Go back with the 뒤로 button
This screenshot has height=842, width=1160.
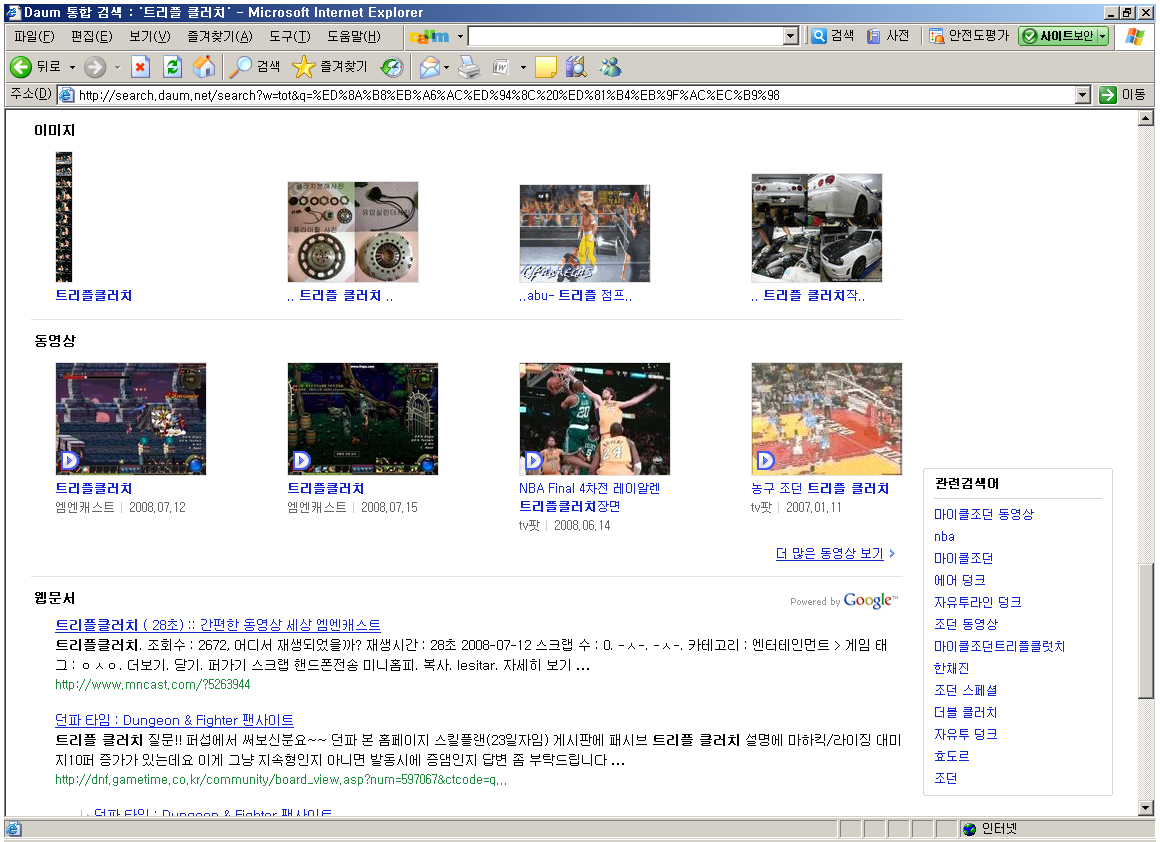pos(36,67)
